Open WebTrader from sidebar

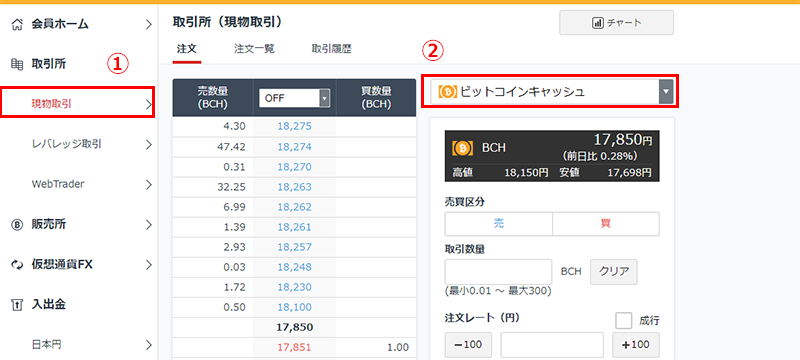click(x=58, y=185)
